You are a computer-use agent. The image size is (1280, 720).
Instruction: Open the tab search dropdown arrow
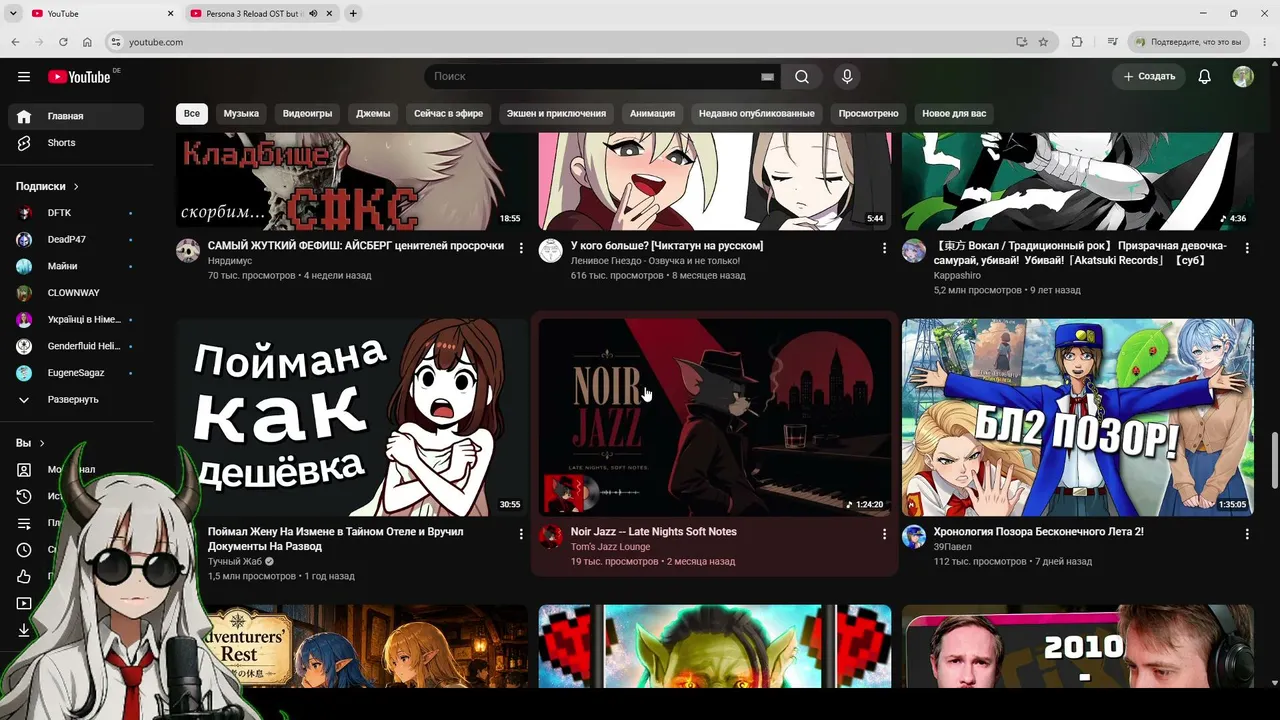pos(13,13)
